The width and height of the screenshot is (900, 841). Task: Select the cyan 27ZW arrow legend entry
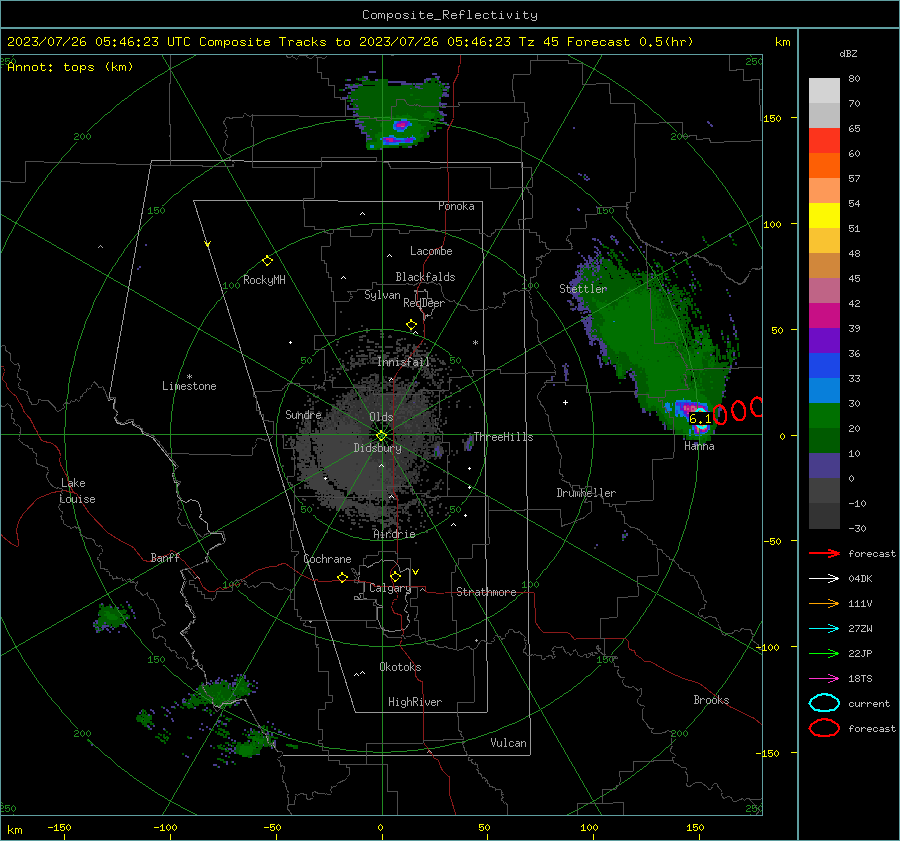(824, 629)
